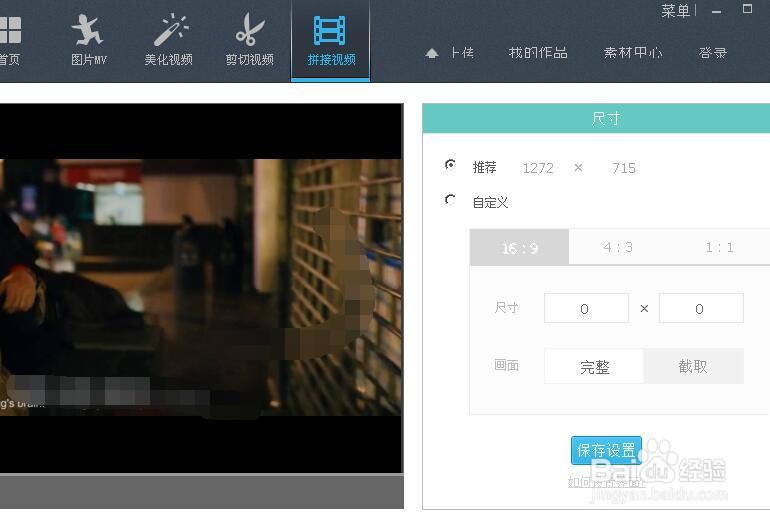This screenshot has width=770, height=521.
Task: Click the video preview frame
Action: tap(201, 288)
